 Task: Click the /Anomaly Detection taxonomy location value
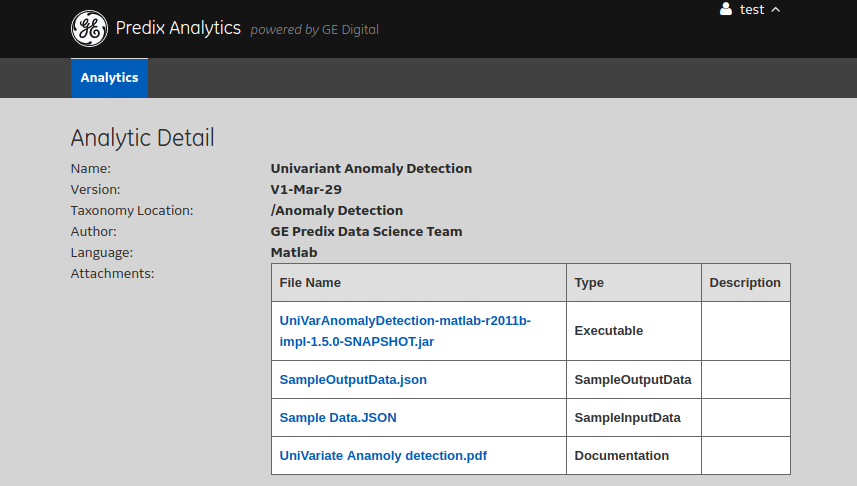click(336, 211)
